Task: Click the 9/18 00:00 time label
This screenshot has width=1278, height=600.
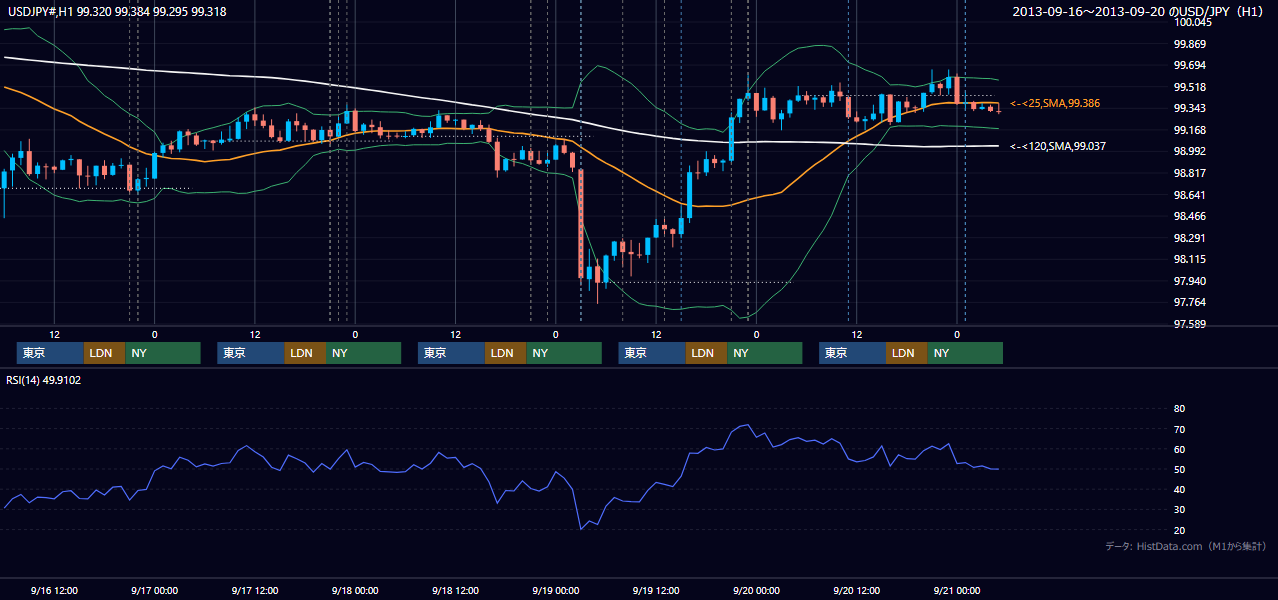Action: tap(355, 590)
